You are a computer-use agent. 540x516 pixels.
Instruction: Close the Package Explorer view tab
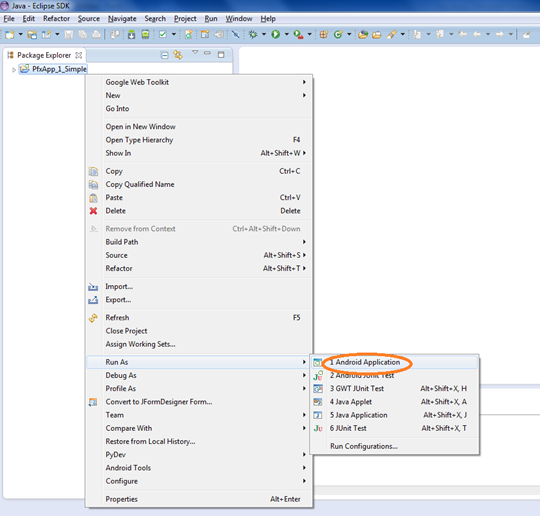[79, 55]
